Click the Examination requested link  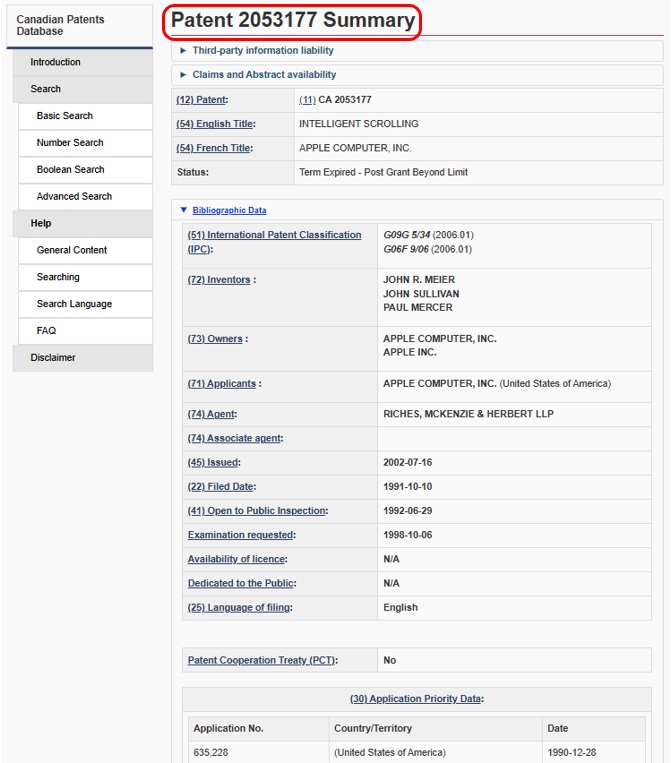point(240,535)
